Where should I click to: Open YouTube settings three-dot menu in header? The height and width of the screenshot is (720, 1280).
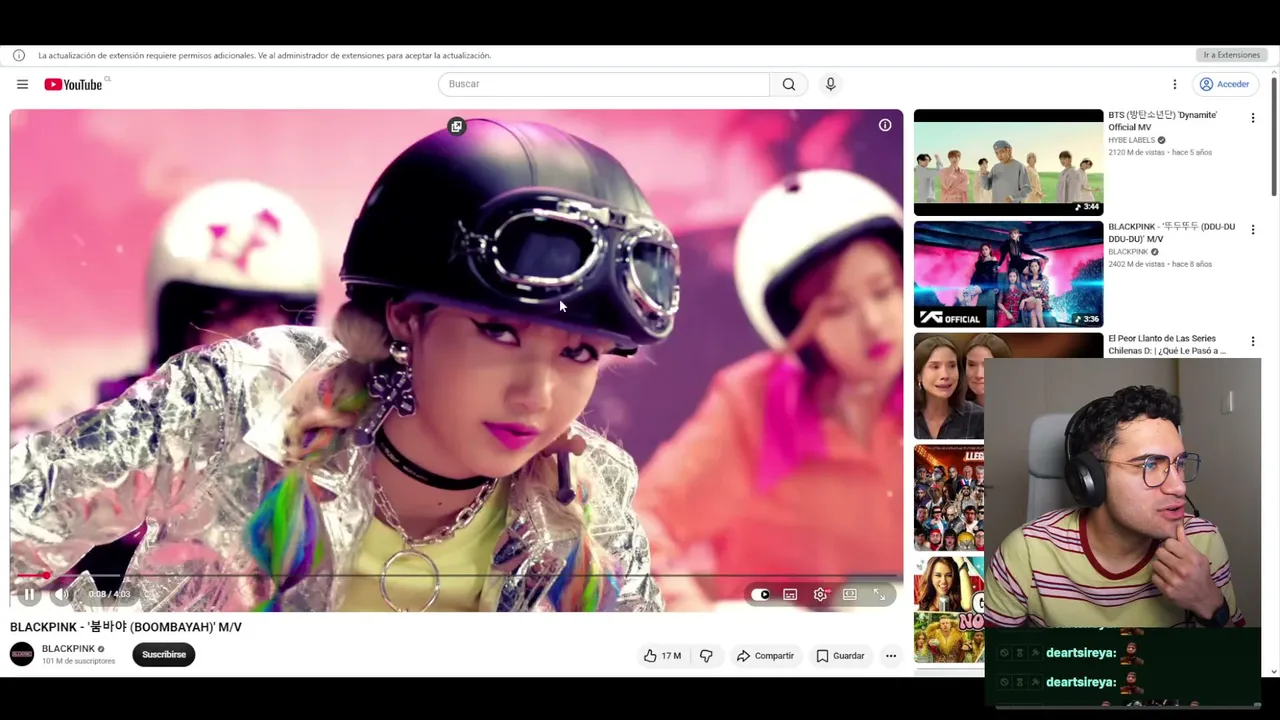pos(1175,84)
